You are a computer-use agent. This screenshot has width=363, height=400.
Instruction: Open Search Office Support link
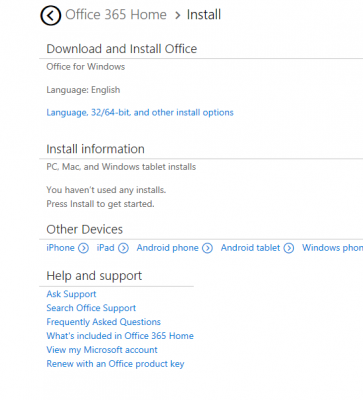point(91,308)
